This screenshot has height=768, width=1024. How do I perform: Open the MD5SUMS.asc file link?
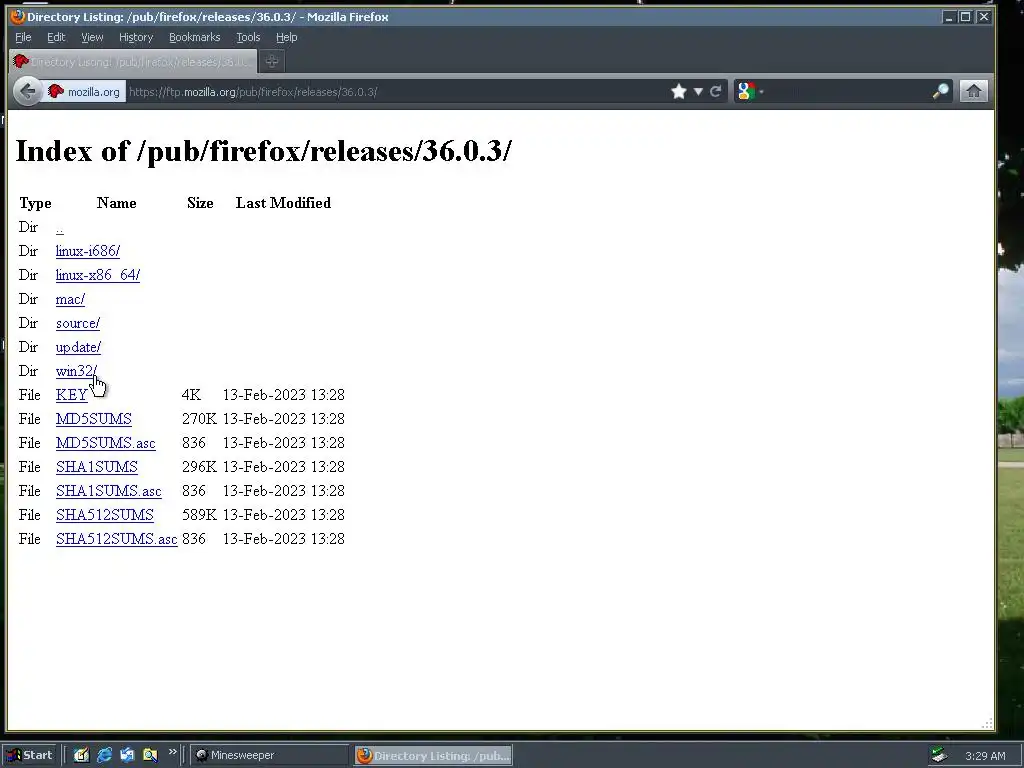[105, 443]
